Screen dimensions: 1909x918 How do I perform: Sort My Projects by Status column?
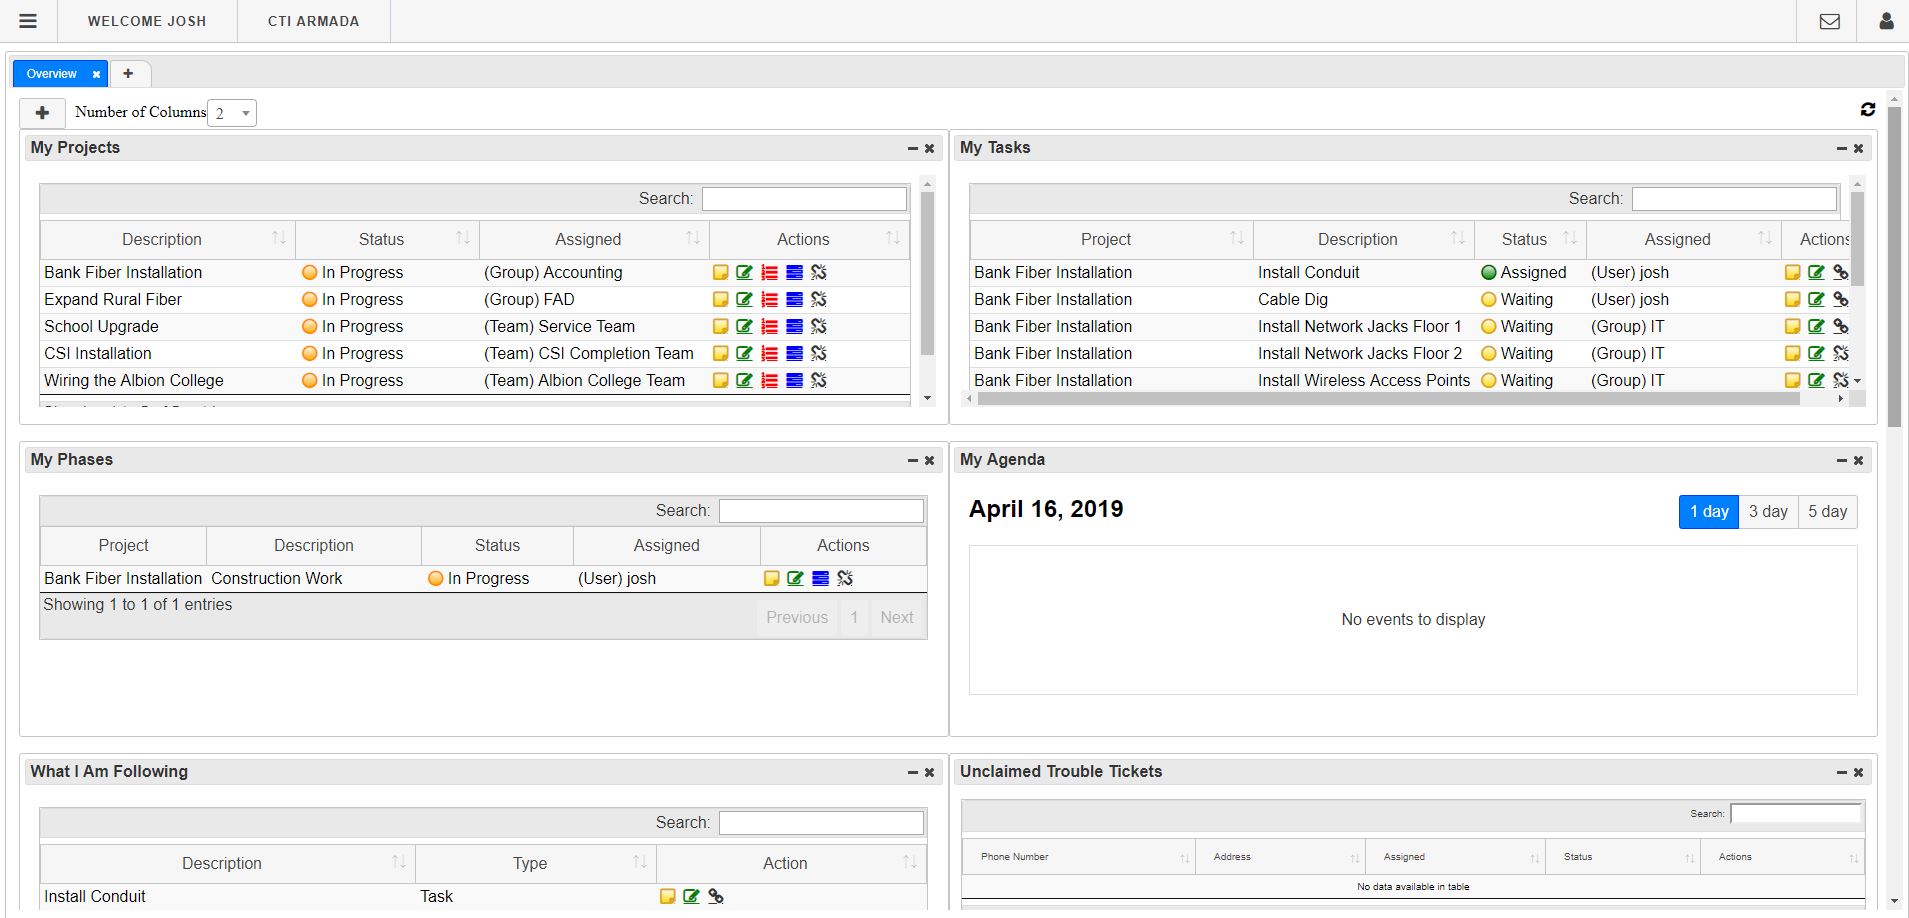click(x=387, y=239)
